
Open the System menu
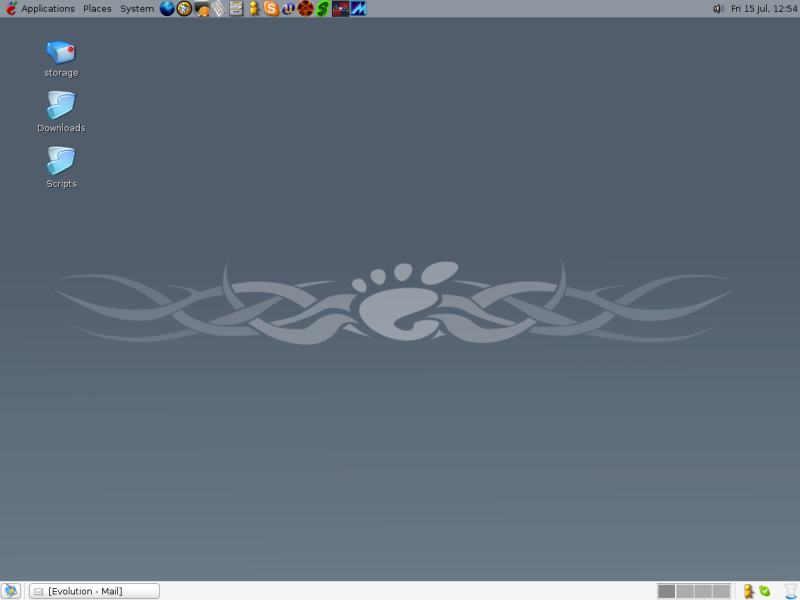(137, 9)
